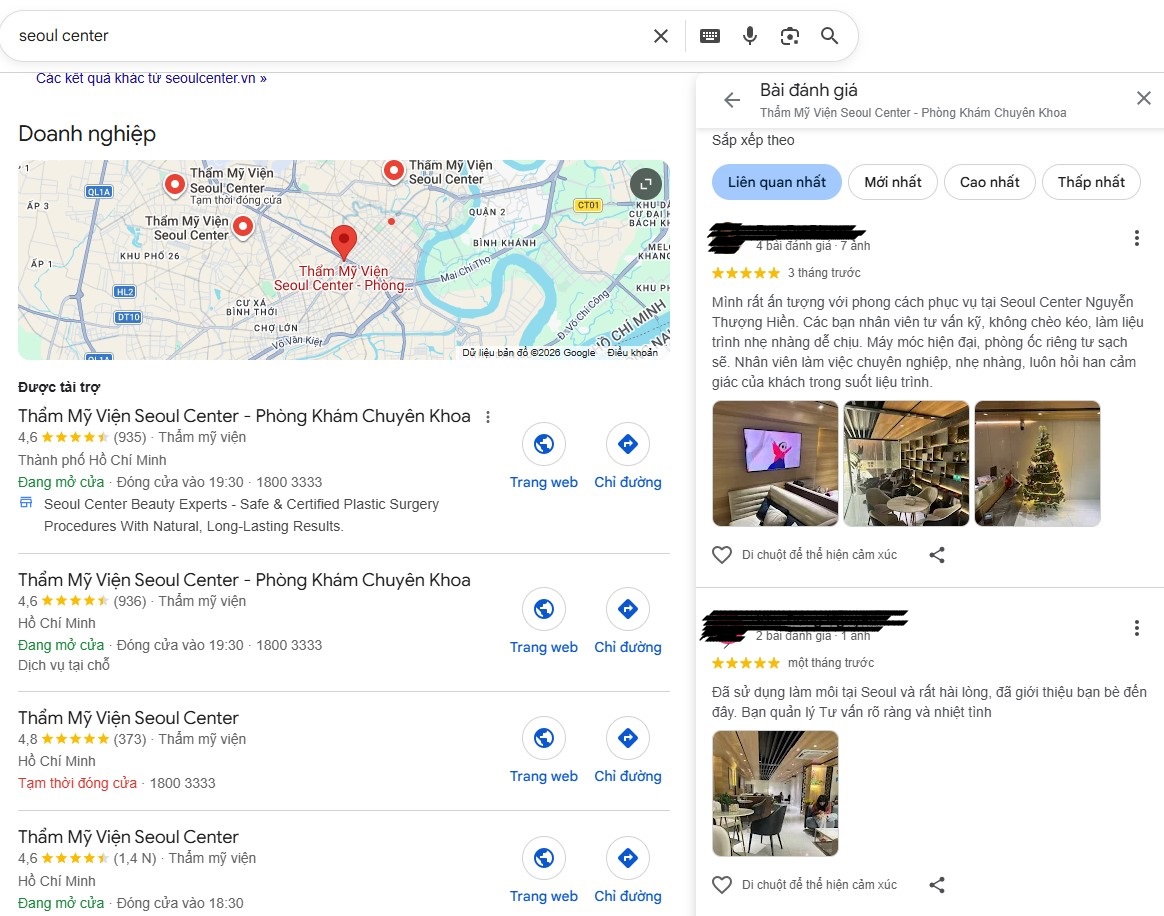Get Chỉ đường for the 936-review listing
The height and width of the screenshot is (916, 1164).
(x=627, y=621)
